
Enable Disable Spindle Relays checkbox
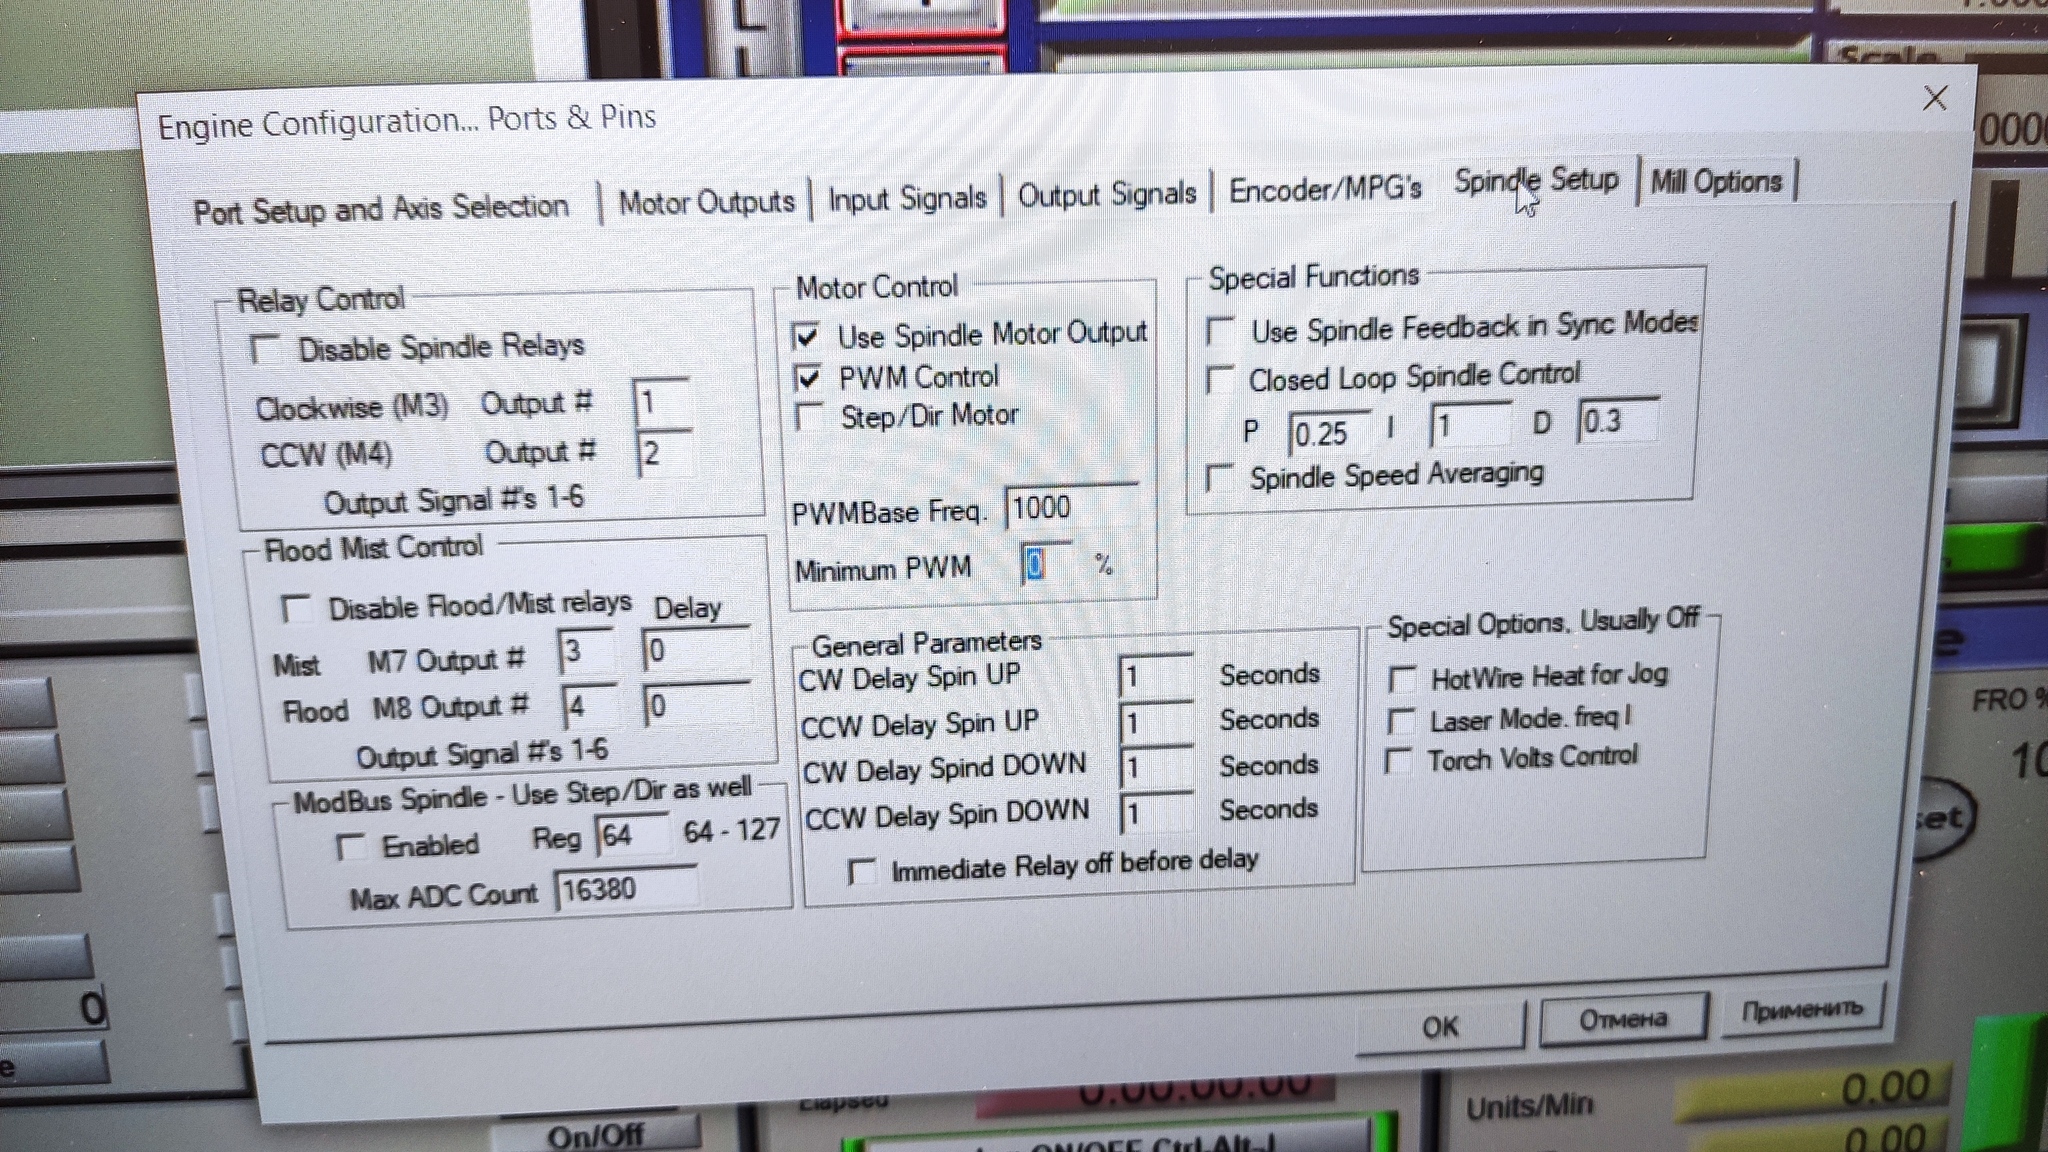point(265,350)
